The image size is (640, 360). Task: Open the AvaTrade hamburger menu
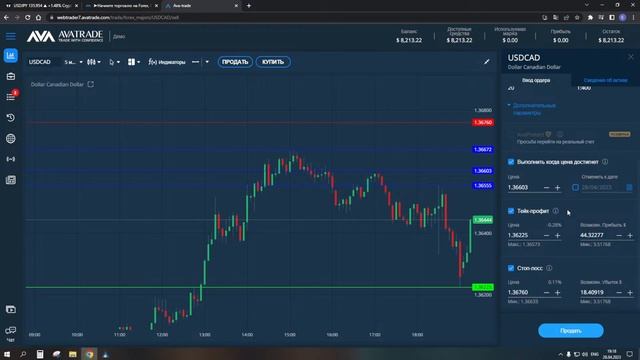tap(11, 36)
